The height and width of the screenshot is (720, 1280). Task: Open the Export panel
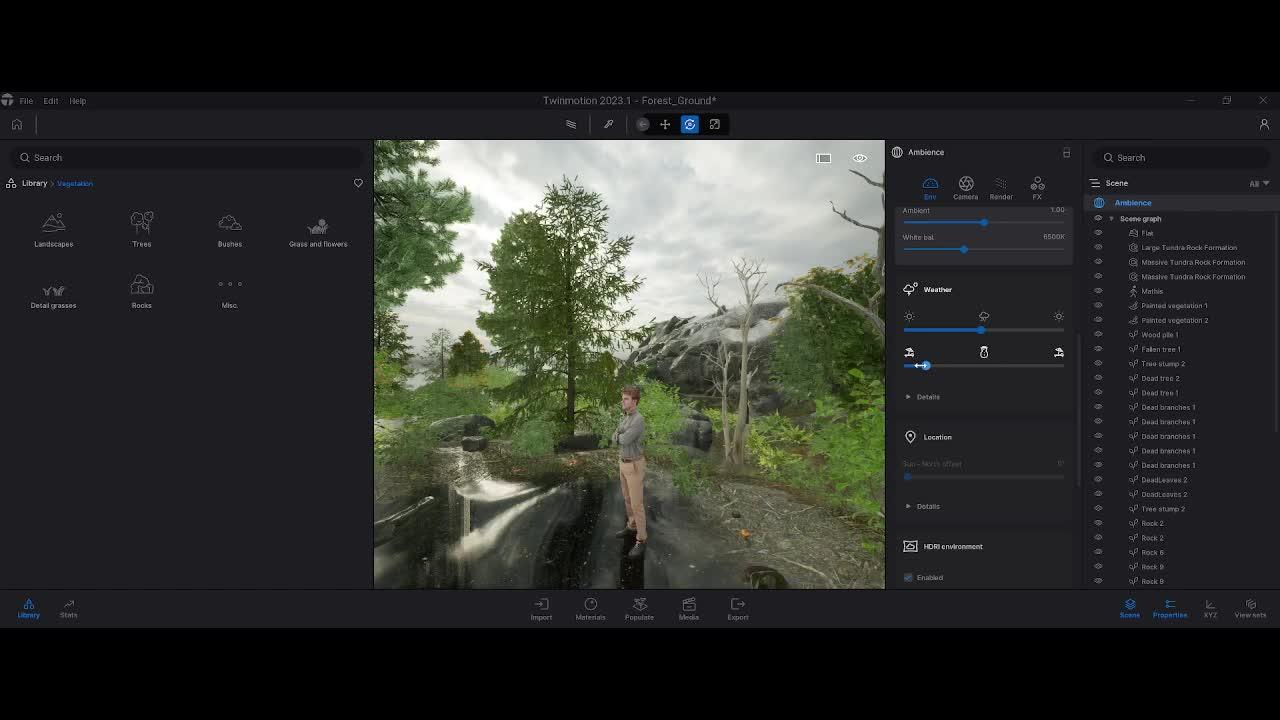(x=737, y=610)
